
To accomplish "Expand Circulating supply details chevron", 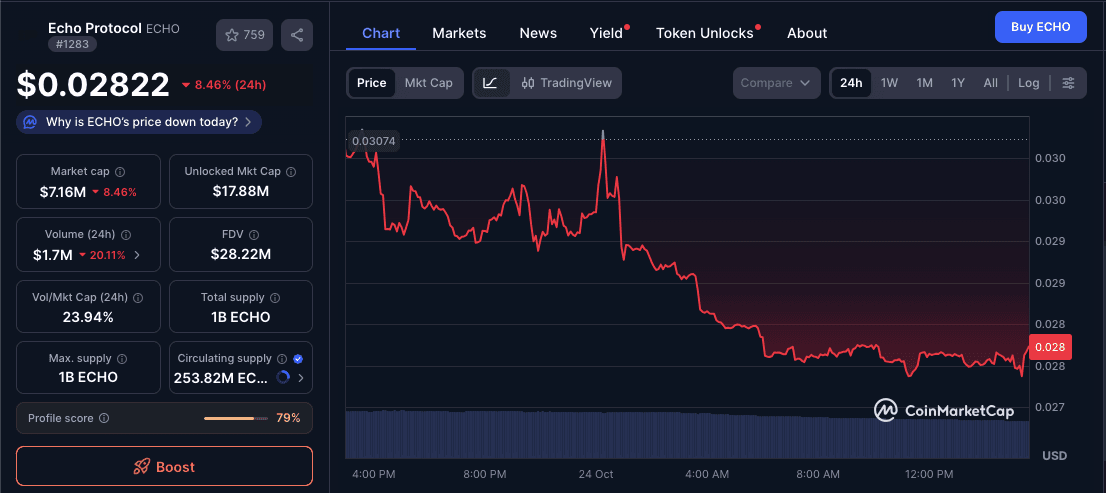I will (301, 378).
